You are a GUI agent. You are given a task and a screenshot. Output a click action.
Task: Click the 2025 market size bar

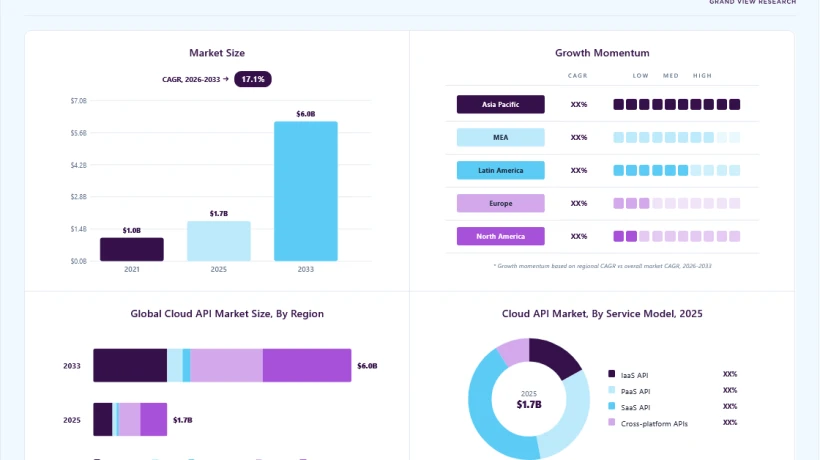pyautogui.click(x=219, y=241)
